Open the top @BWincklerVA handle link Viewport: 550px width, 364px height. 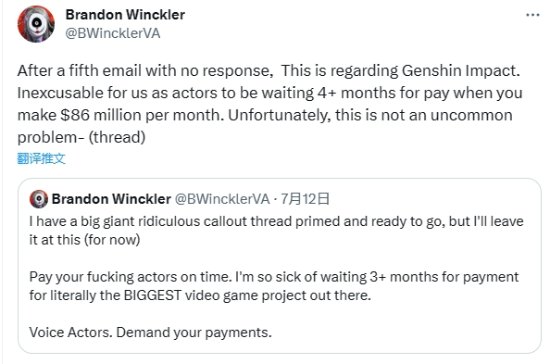point(113,33)
